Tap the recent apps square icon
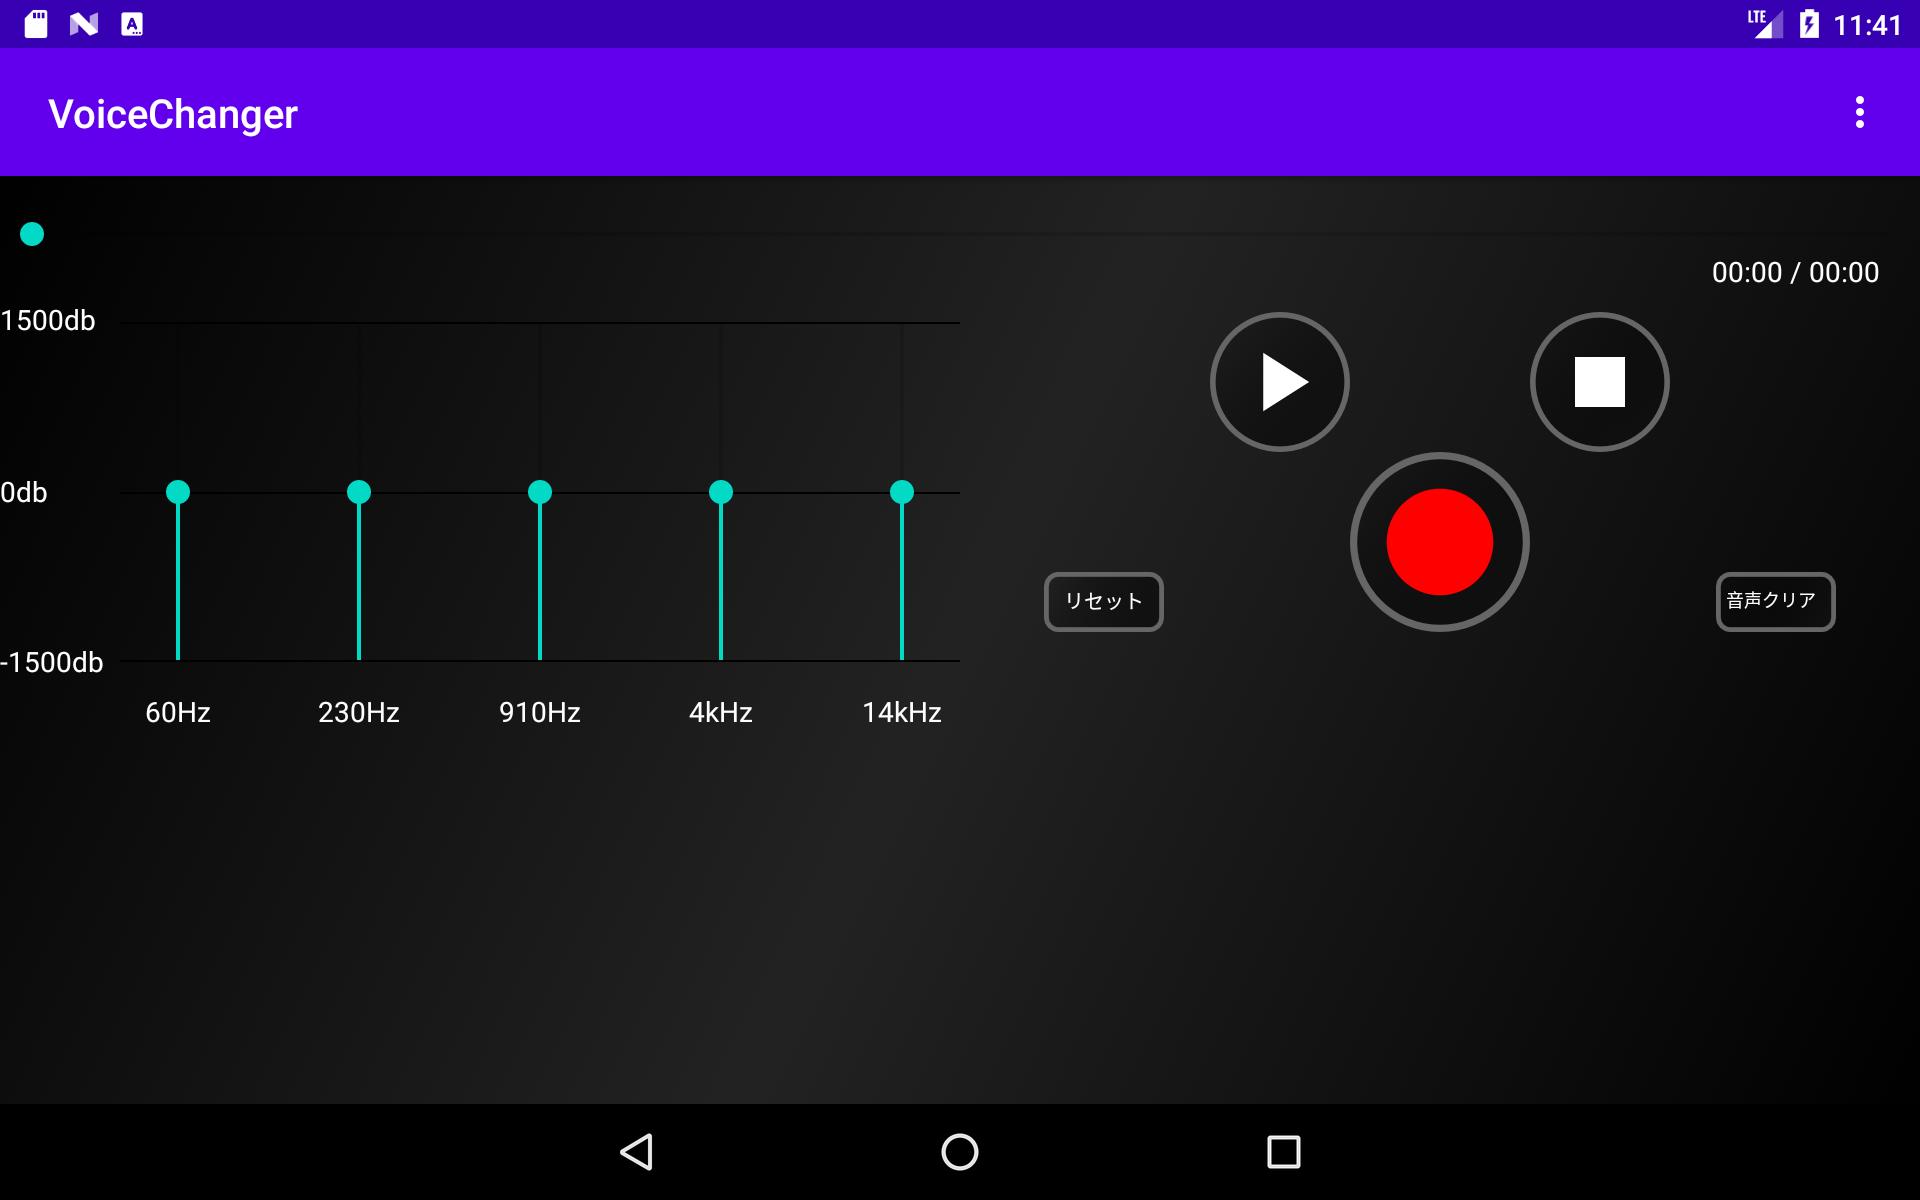1920x1200 pixels. pyautogui.click(x=1283, y=1152)
